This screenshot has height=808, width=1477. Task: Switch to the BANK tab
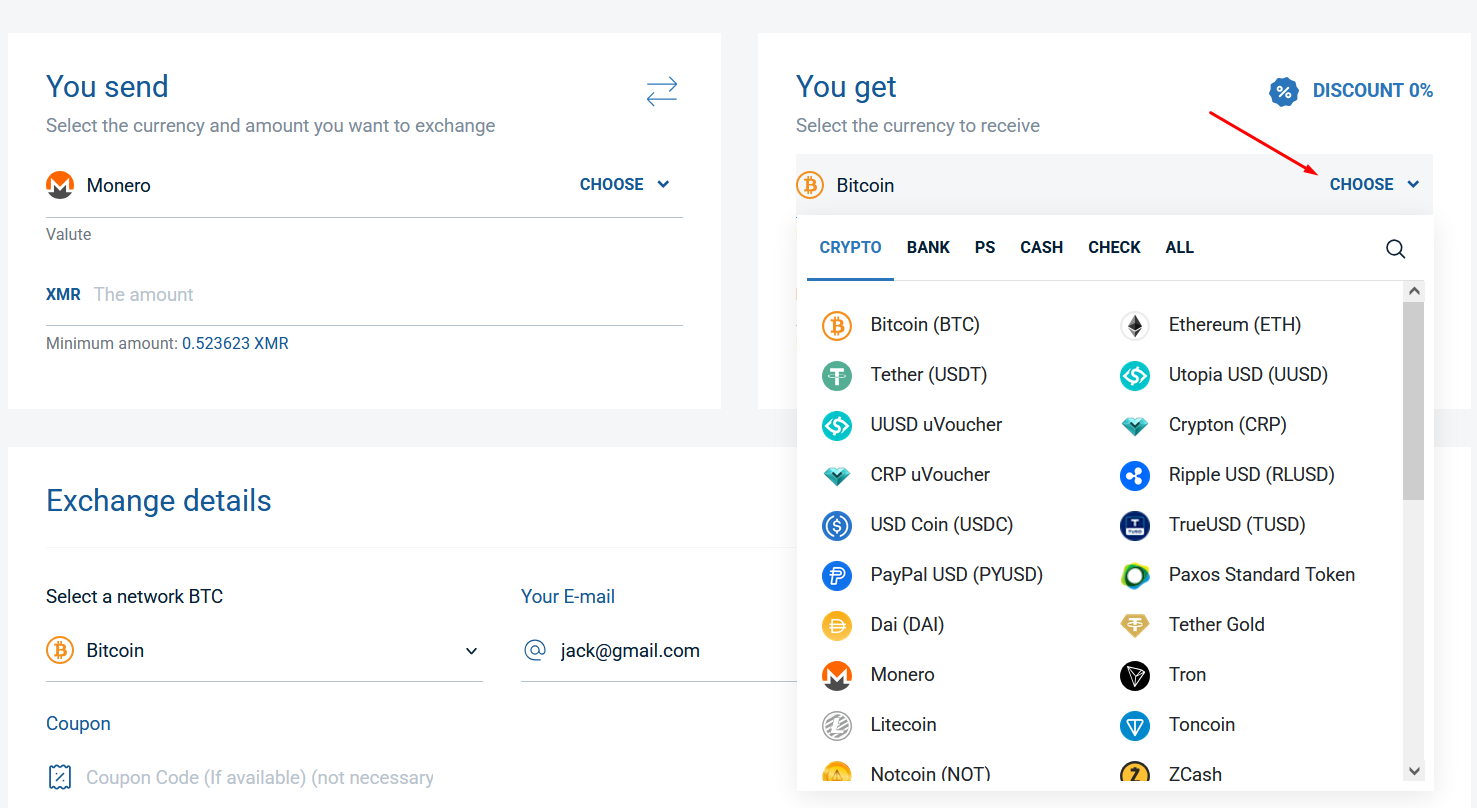coord(928,247)
